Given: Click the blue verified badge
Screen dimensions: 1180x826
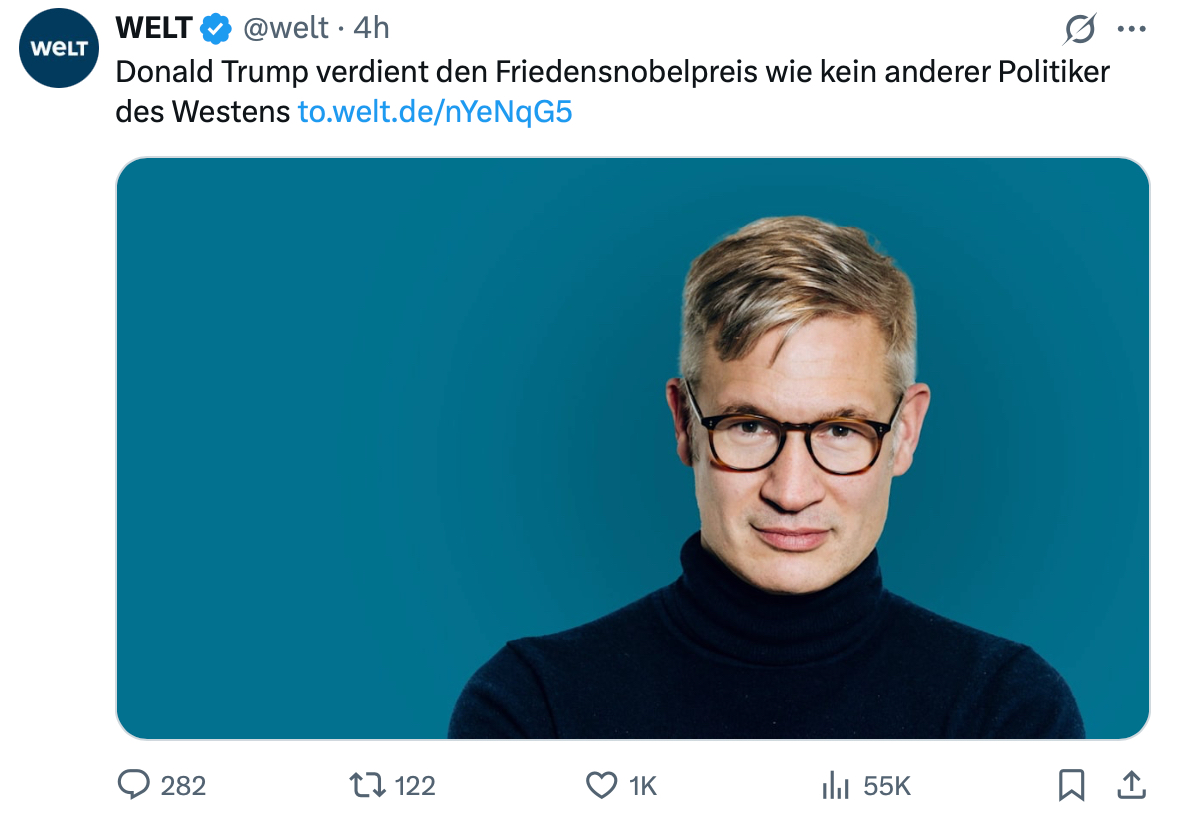Looking at the screenshot, I should pos(216,29).
